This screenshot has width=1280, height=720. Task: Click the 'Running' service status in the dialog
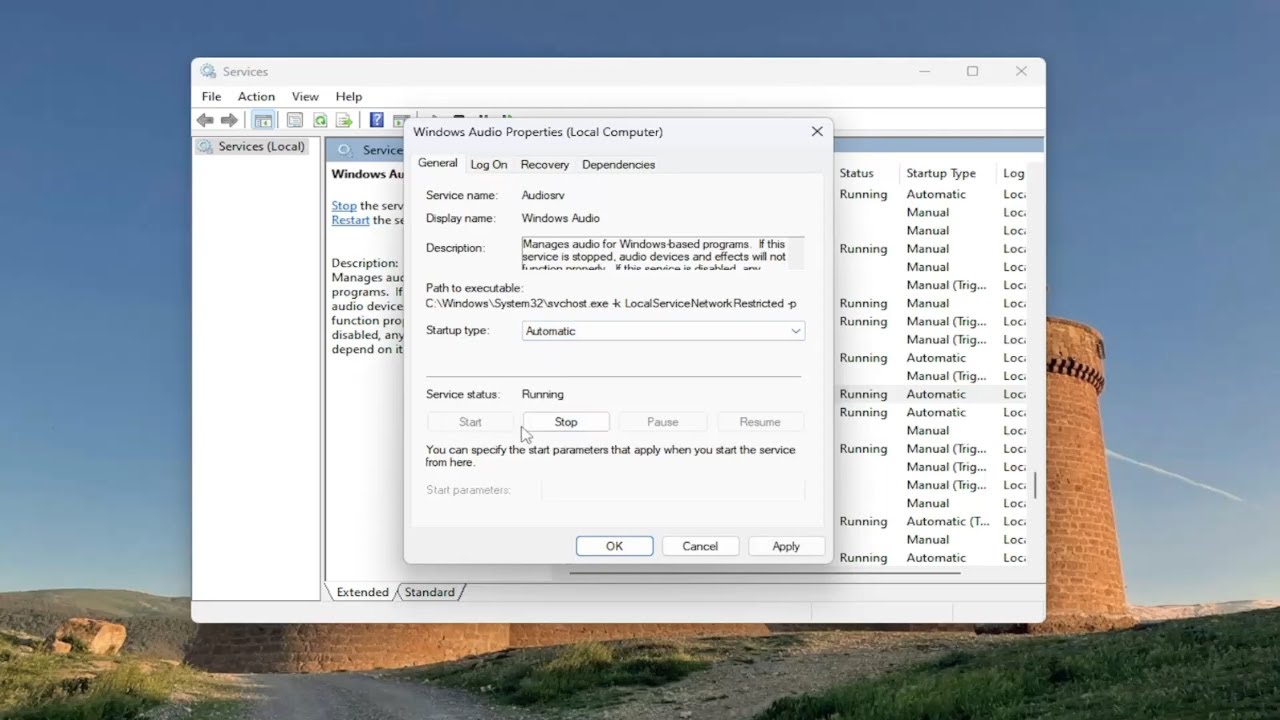click(543, 394)
